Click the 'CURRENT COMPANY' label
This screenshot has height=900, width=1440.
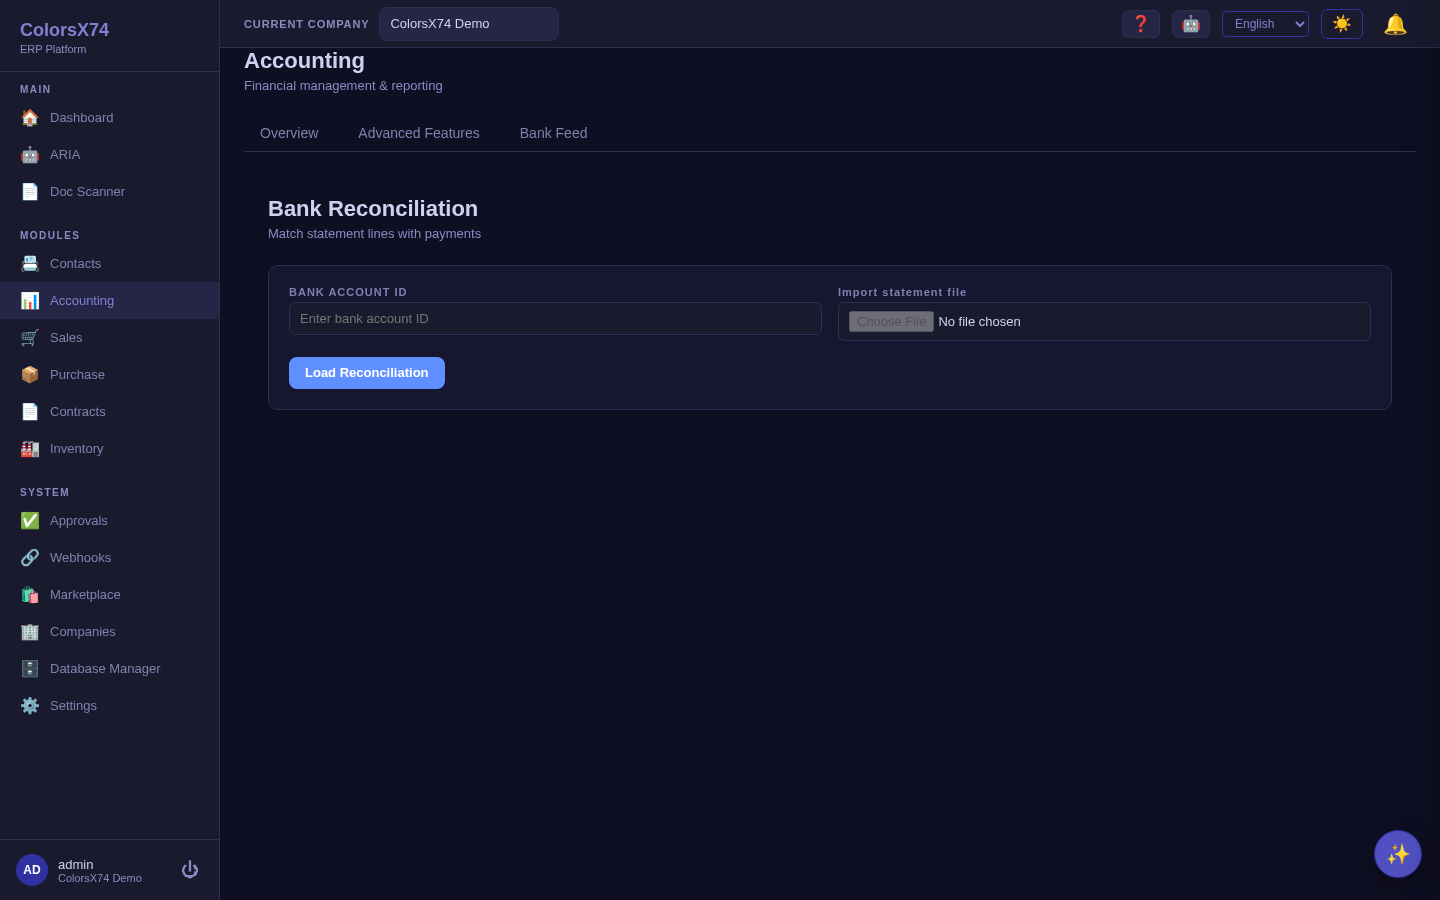(x=306, y=24)
